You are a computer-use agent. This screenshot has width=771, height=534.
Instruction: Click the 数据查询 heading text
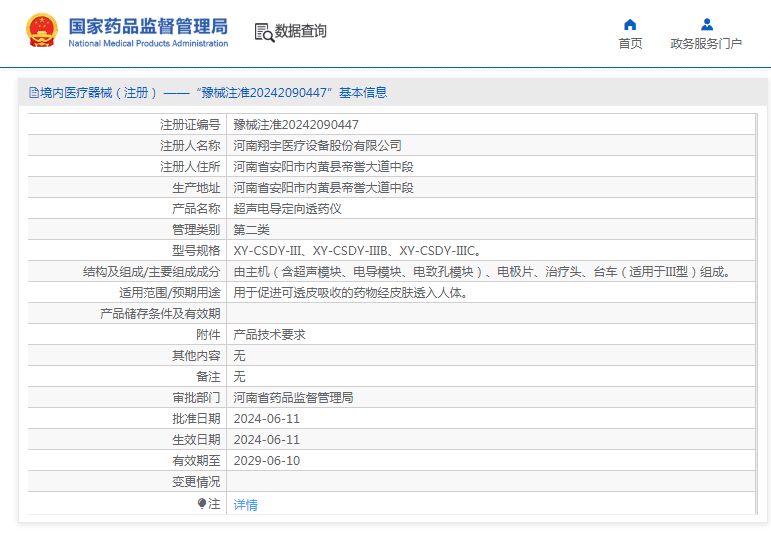click(x=300, y=31)
